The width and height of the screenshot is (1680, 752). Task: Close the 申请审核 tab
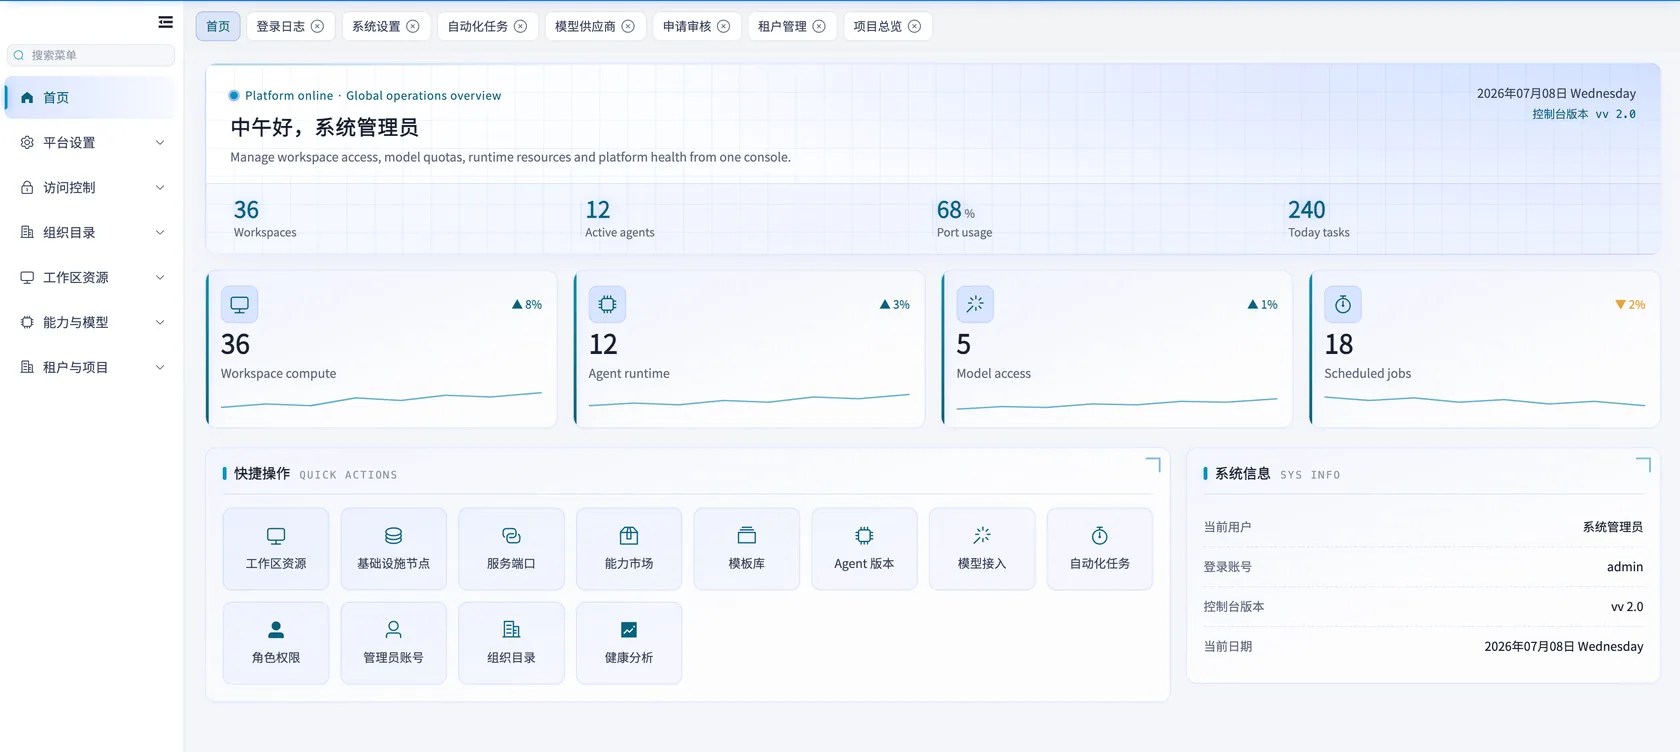724,27
